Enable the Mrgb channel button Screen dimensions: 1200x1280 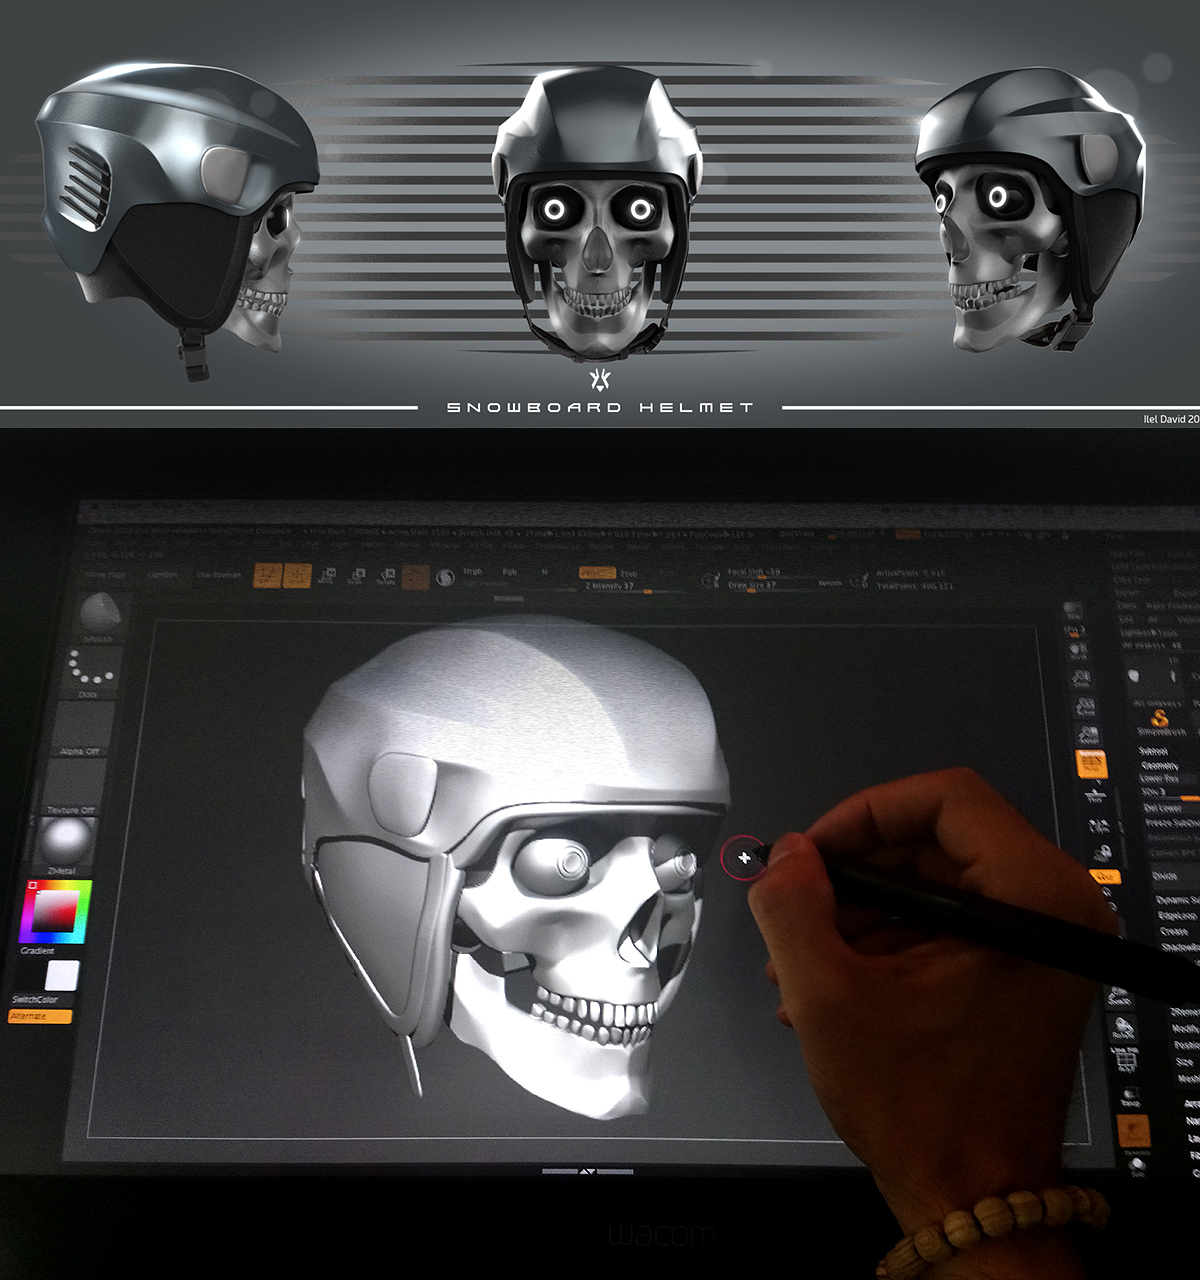pyautogui.click(x=472, y=572)
